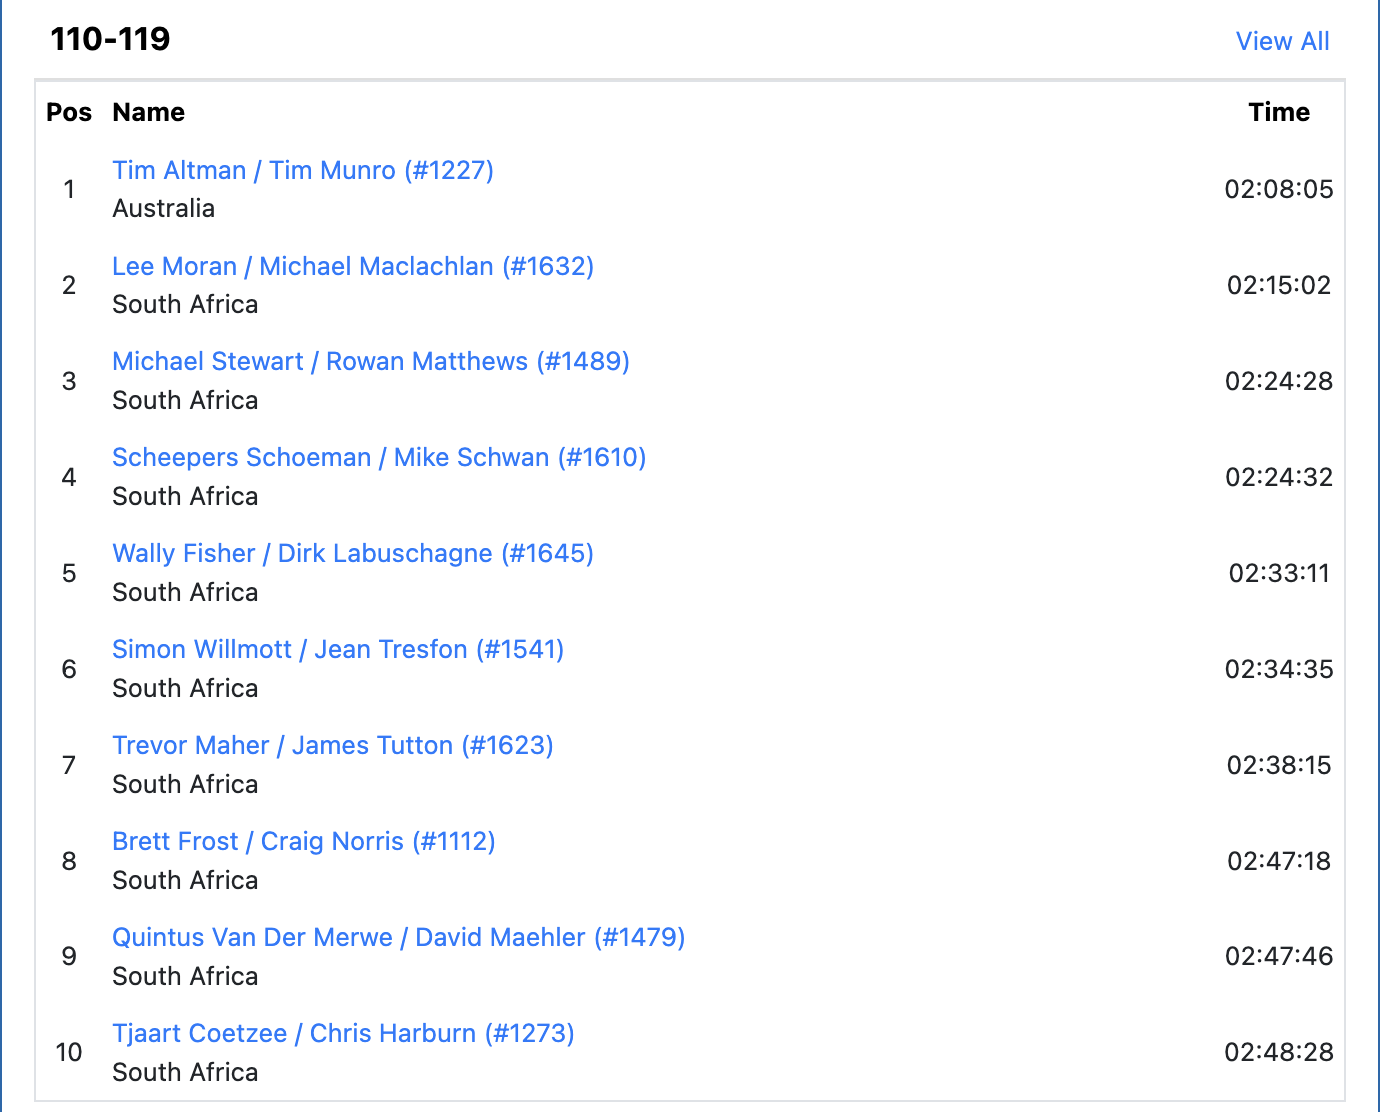Select Trevor Maher / James Tutton link
This screenshot has width=1380, height=1112.
[x=333, y=745]
